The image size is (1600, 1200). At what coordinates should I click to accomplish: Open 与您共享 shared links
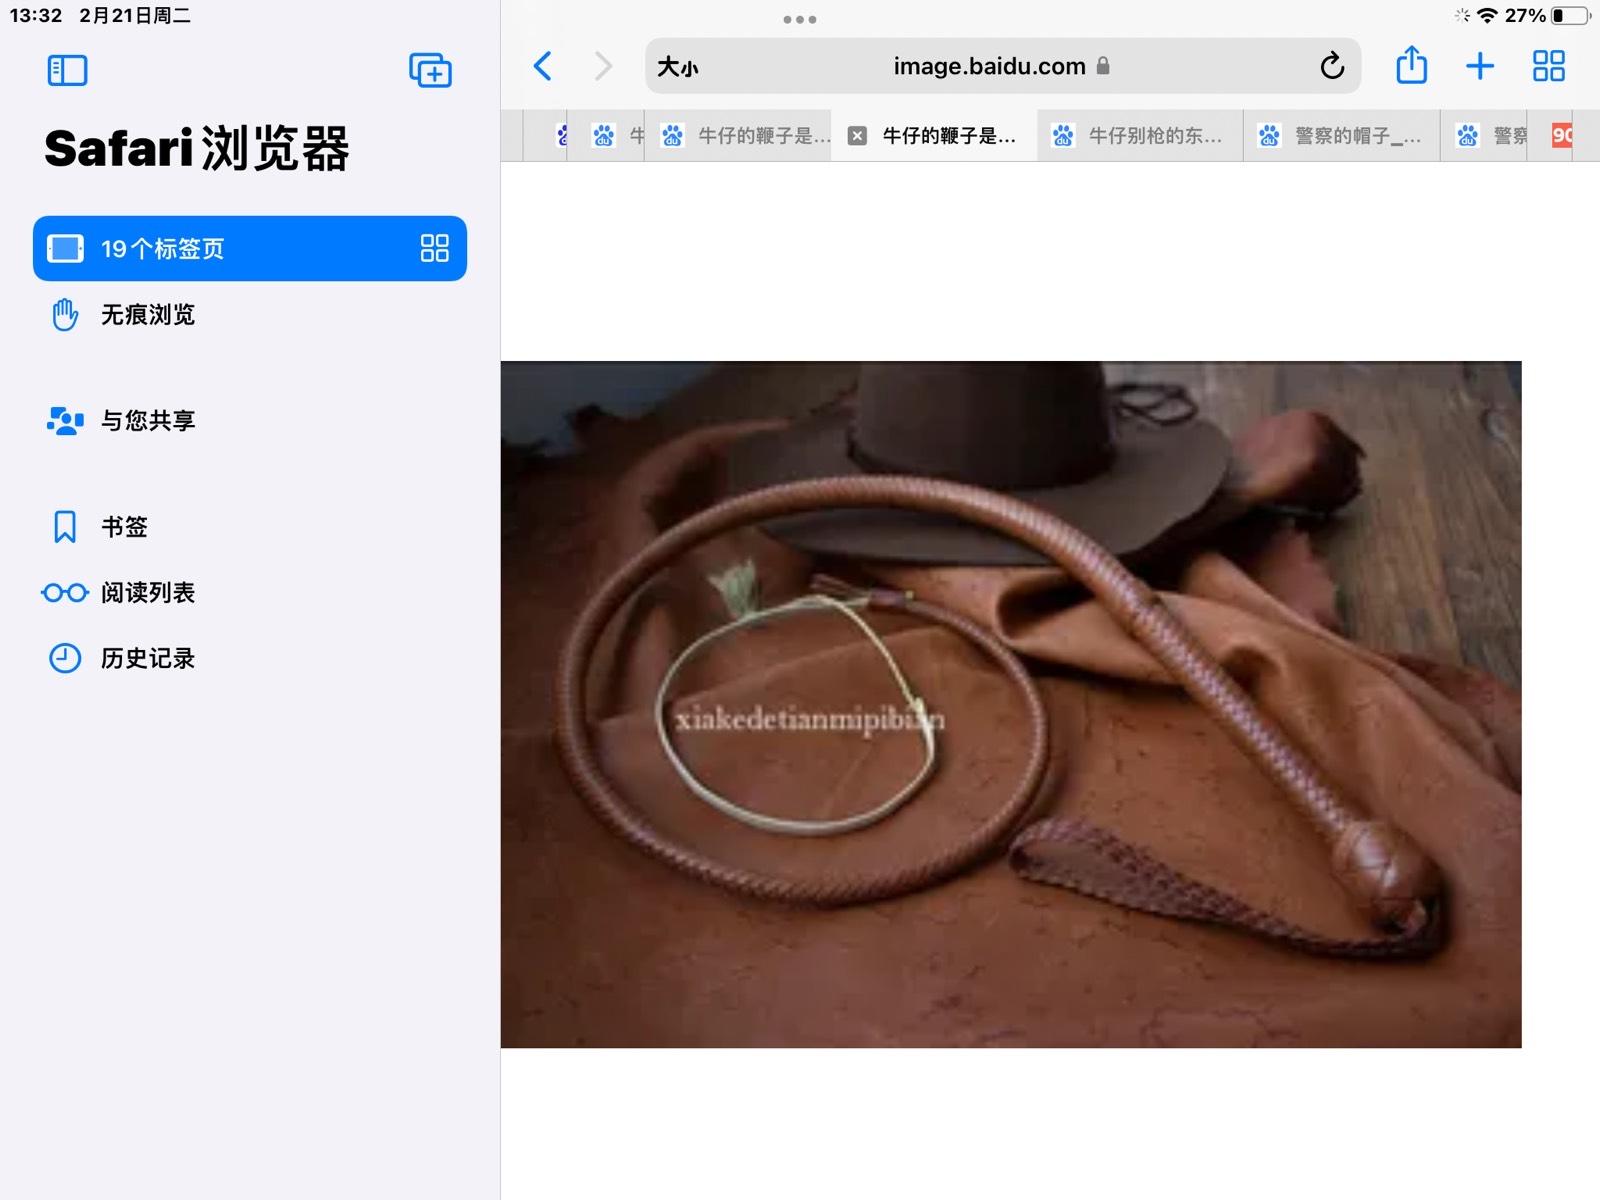250,421
